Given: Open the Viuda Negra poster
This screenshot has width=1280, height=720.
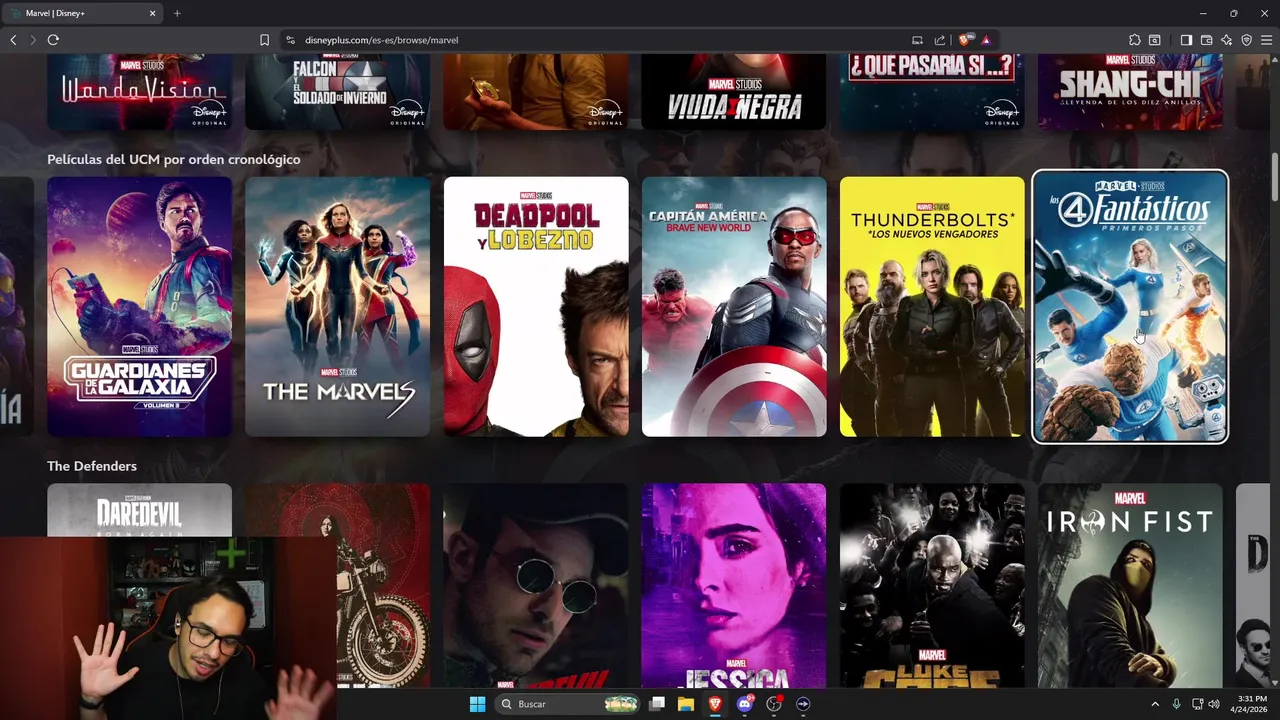Looking at the screenshot, I should 734,92.
